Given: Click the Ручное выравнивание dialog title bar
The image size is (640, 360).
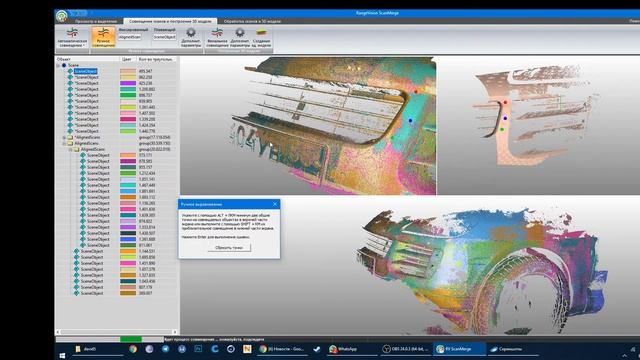Looking at the screenshot, I should [225, 204].
